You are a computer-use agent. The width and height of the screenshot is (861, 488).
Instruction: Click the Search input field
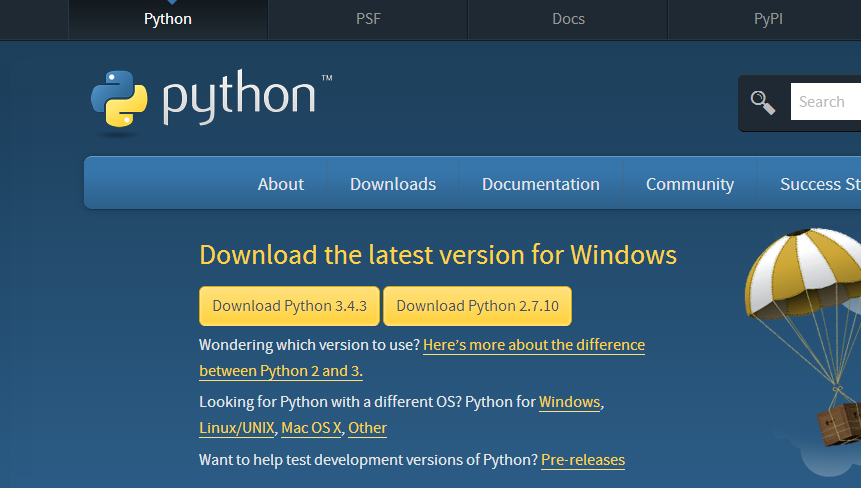coord(826,102)
